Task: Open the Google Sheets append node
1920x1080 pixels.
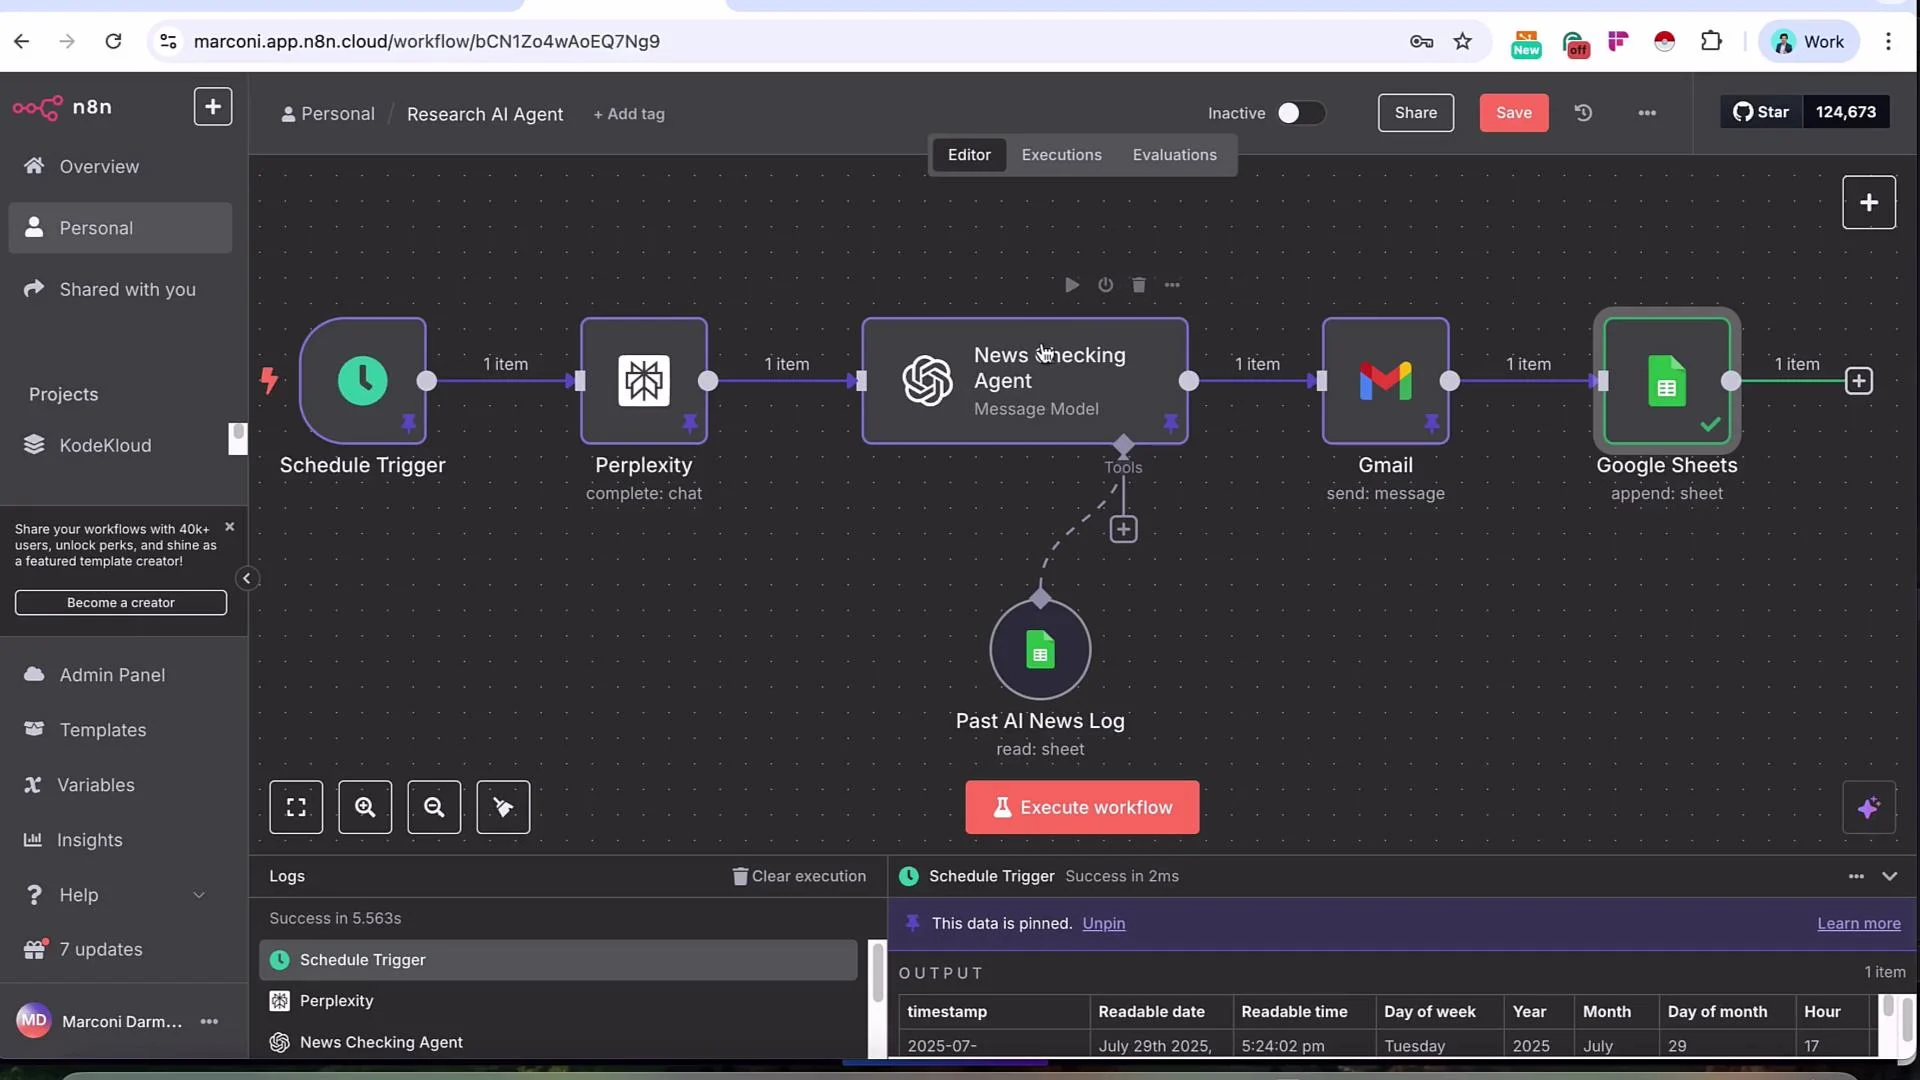Action: click(1666, 381)
